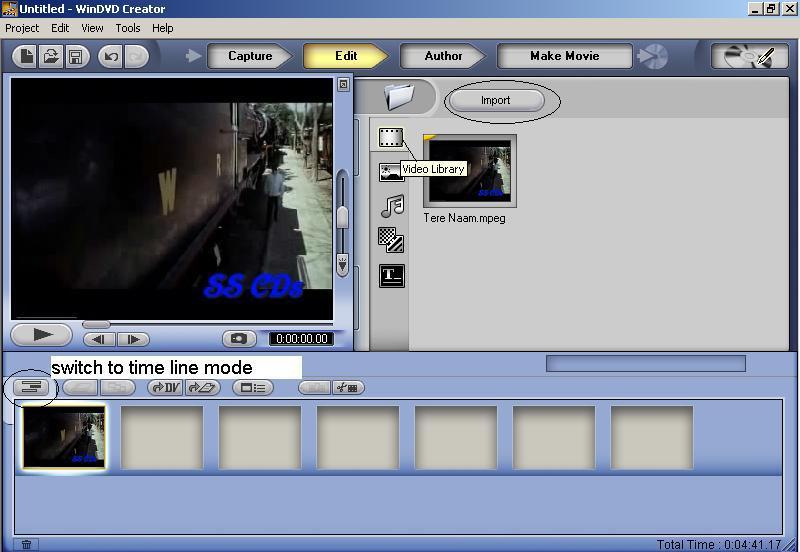Open the Title text effects icon
This screenshot has height=552, width=800.
[392, 276]
